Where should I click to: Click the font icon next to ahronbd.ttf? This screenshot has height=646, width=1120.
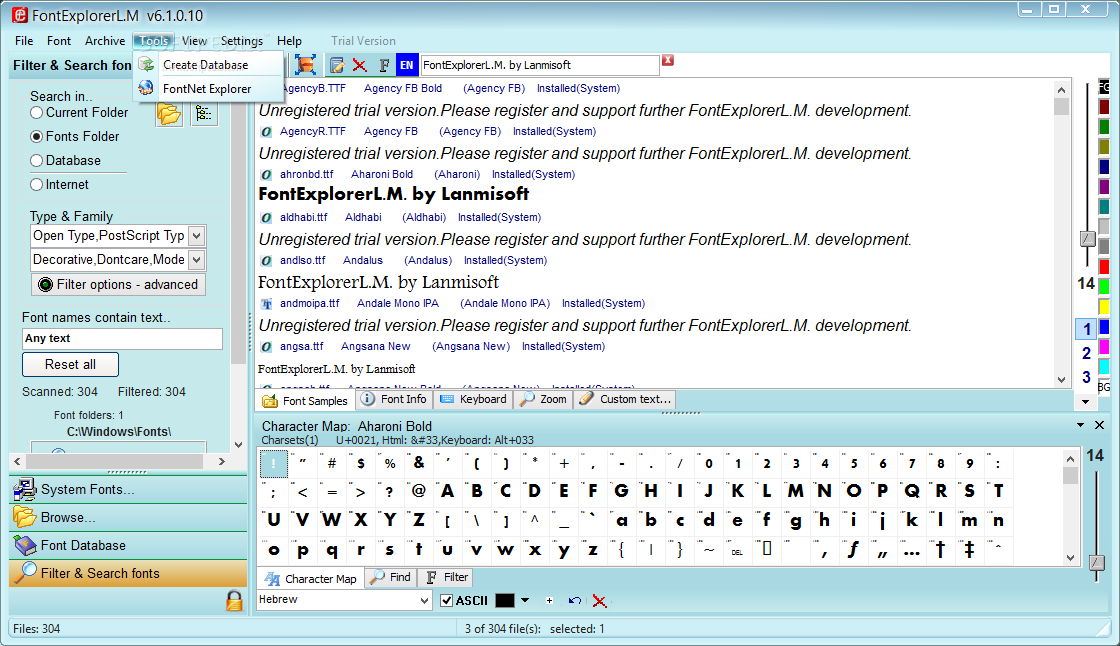[266, 174]
